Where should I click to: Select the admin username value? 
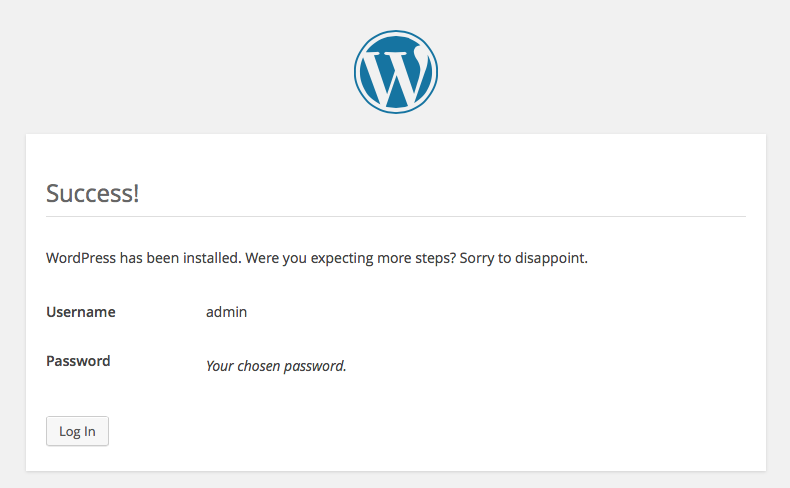point(226,312)
